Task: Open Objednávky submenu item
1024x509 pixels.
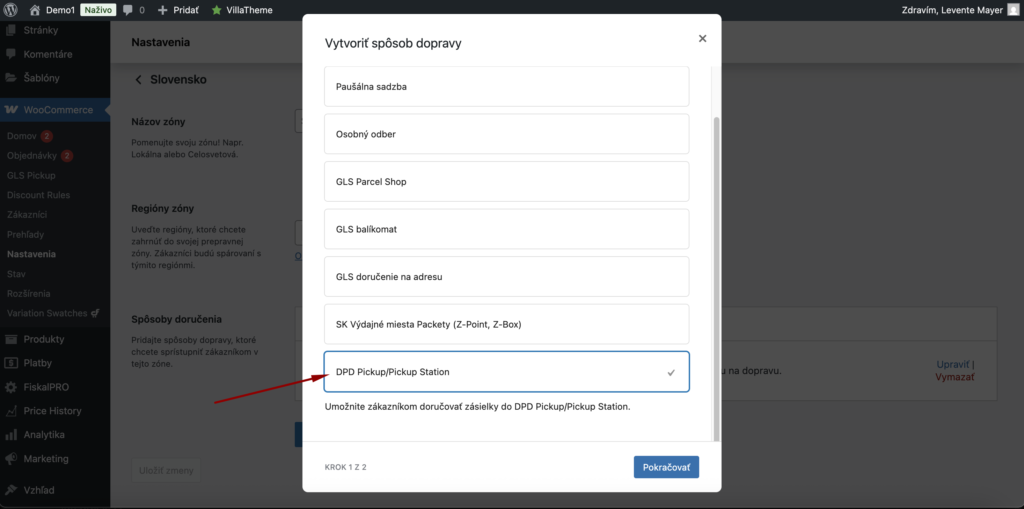Action: pyautogui.click(x=31, y=156)
